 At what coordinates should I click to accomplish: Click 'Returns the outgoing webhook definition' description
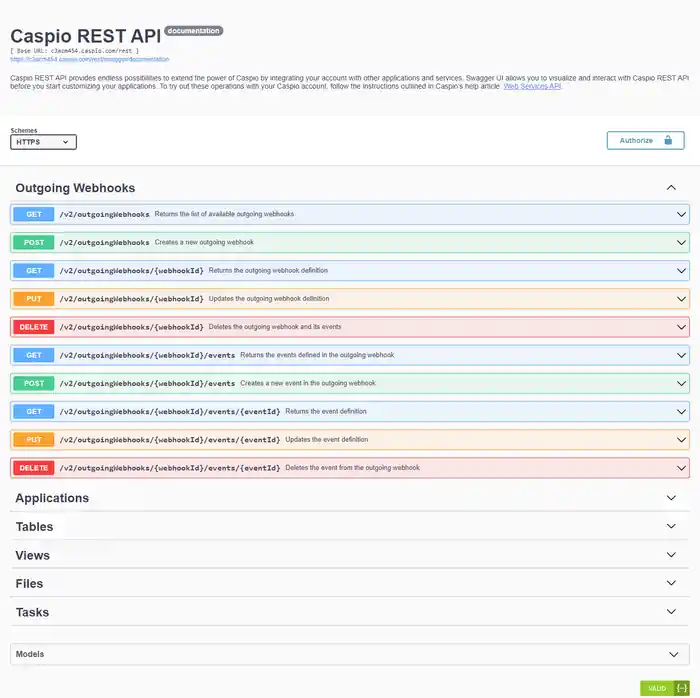tap(268, 270)
